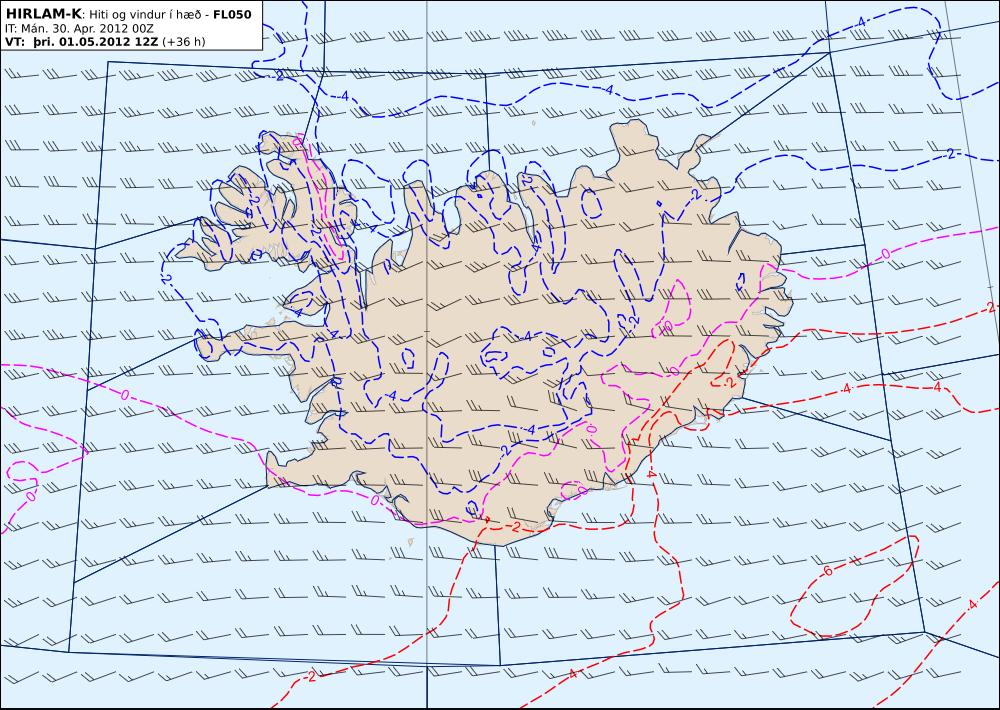Click the red 6 isotherm contour label
The image size is (1000, 710).
coord(828,571)
